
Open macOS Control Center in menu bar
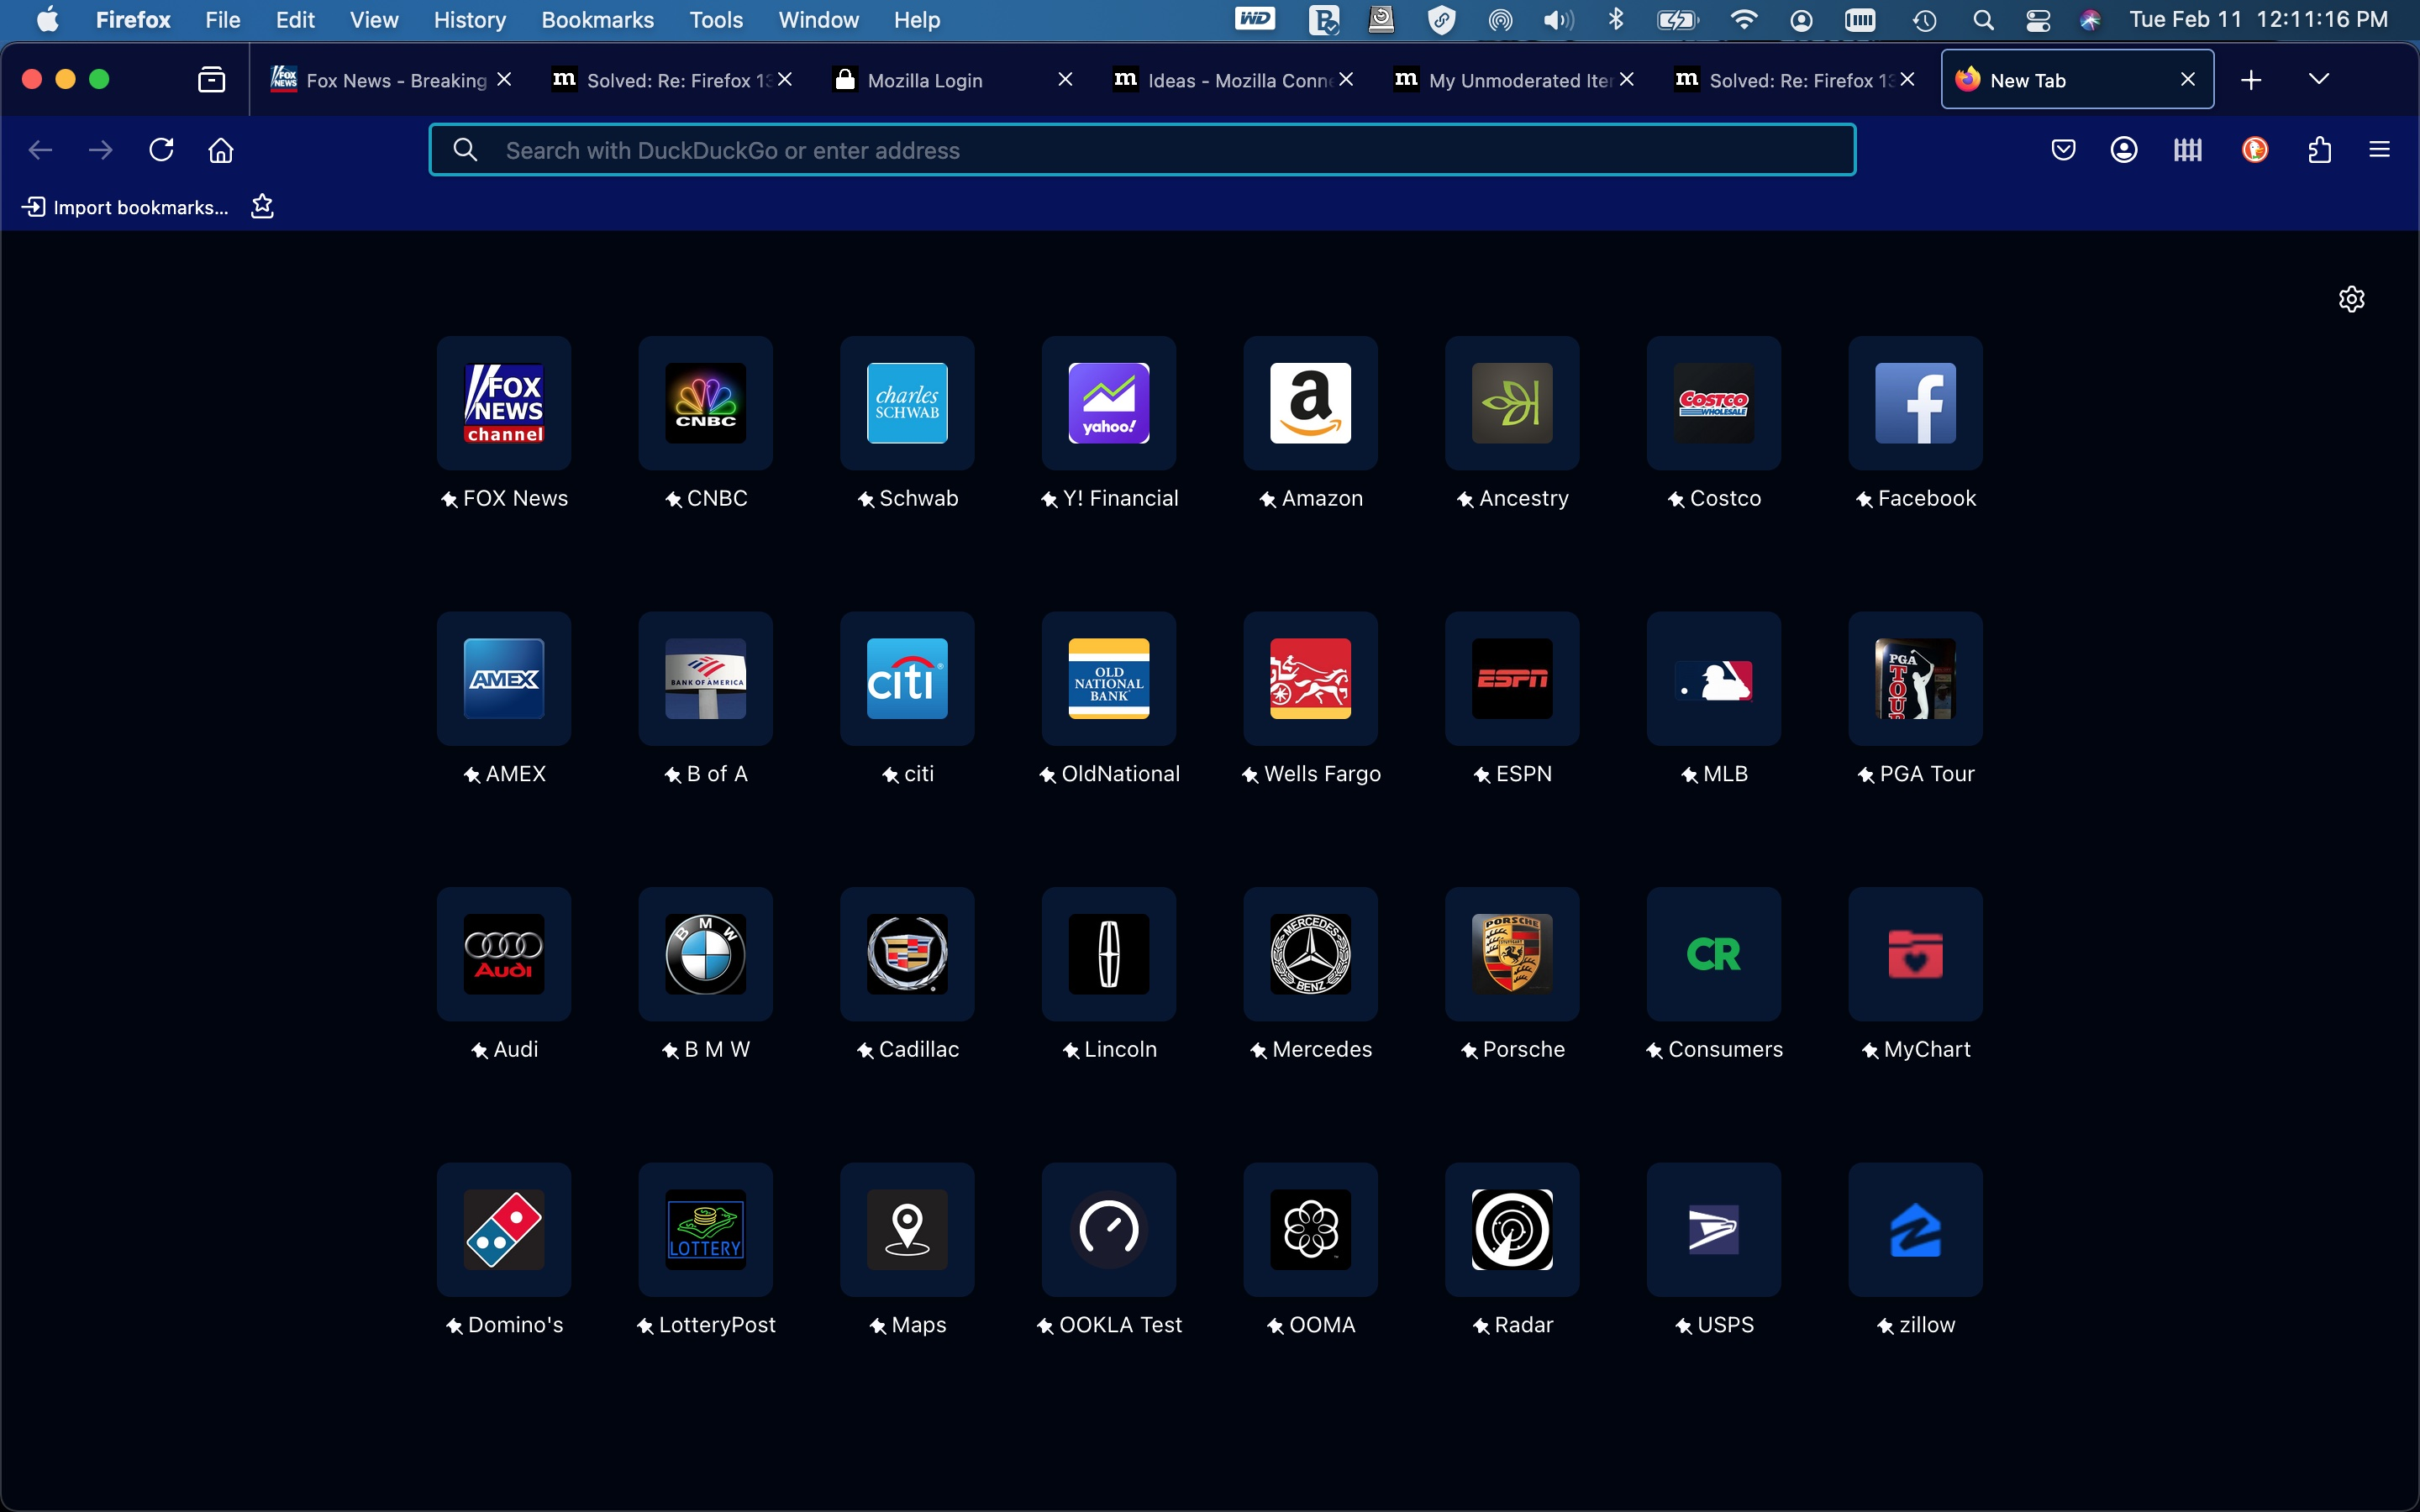click(2037, 20)
